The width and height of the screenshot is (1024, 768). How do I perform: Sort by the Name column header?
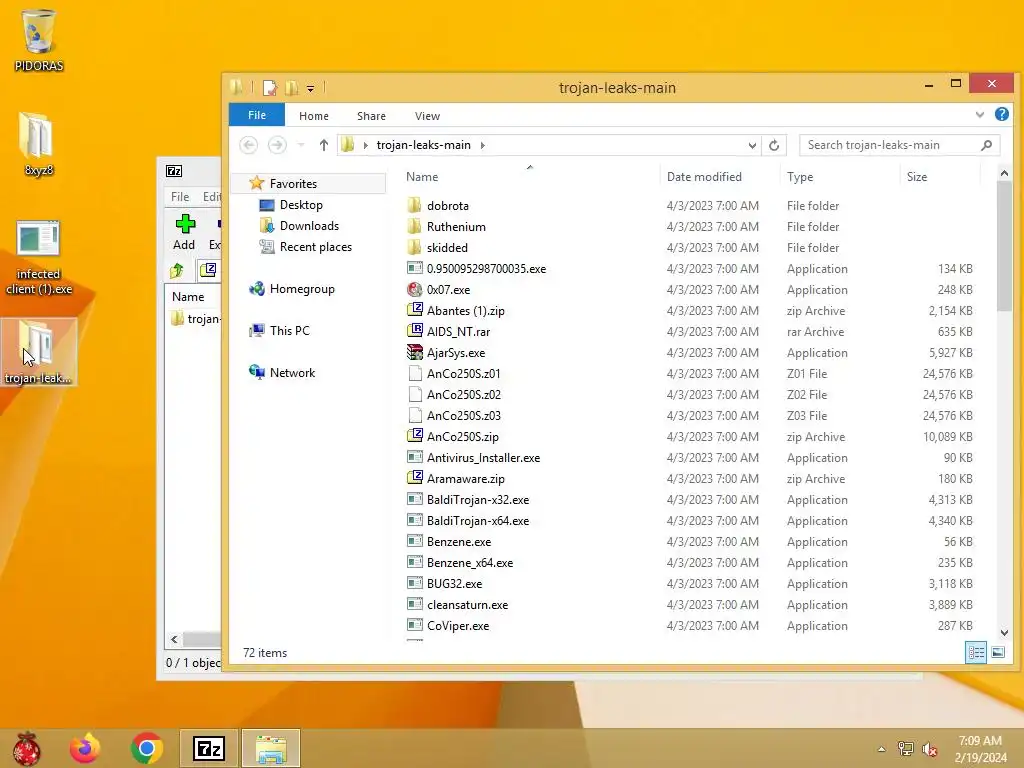click(x=531, y=177)
